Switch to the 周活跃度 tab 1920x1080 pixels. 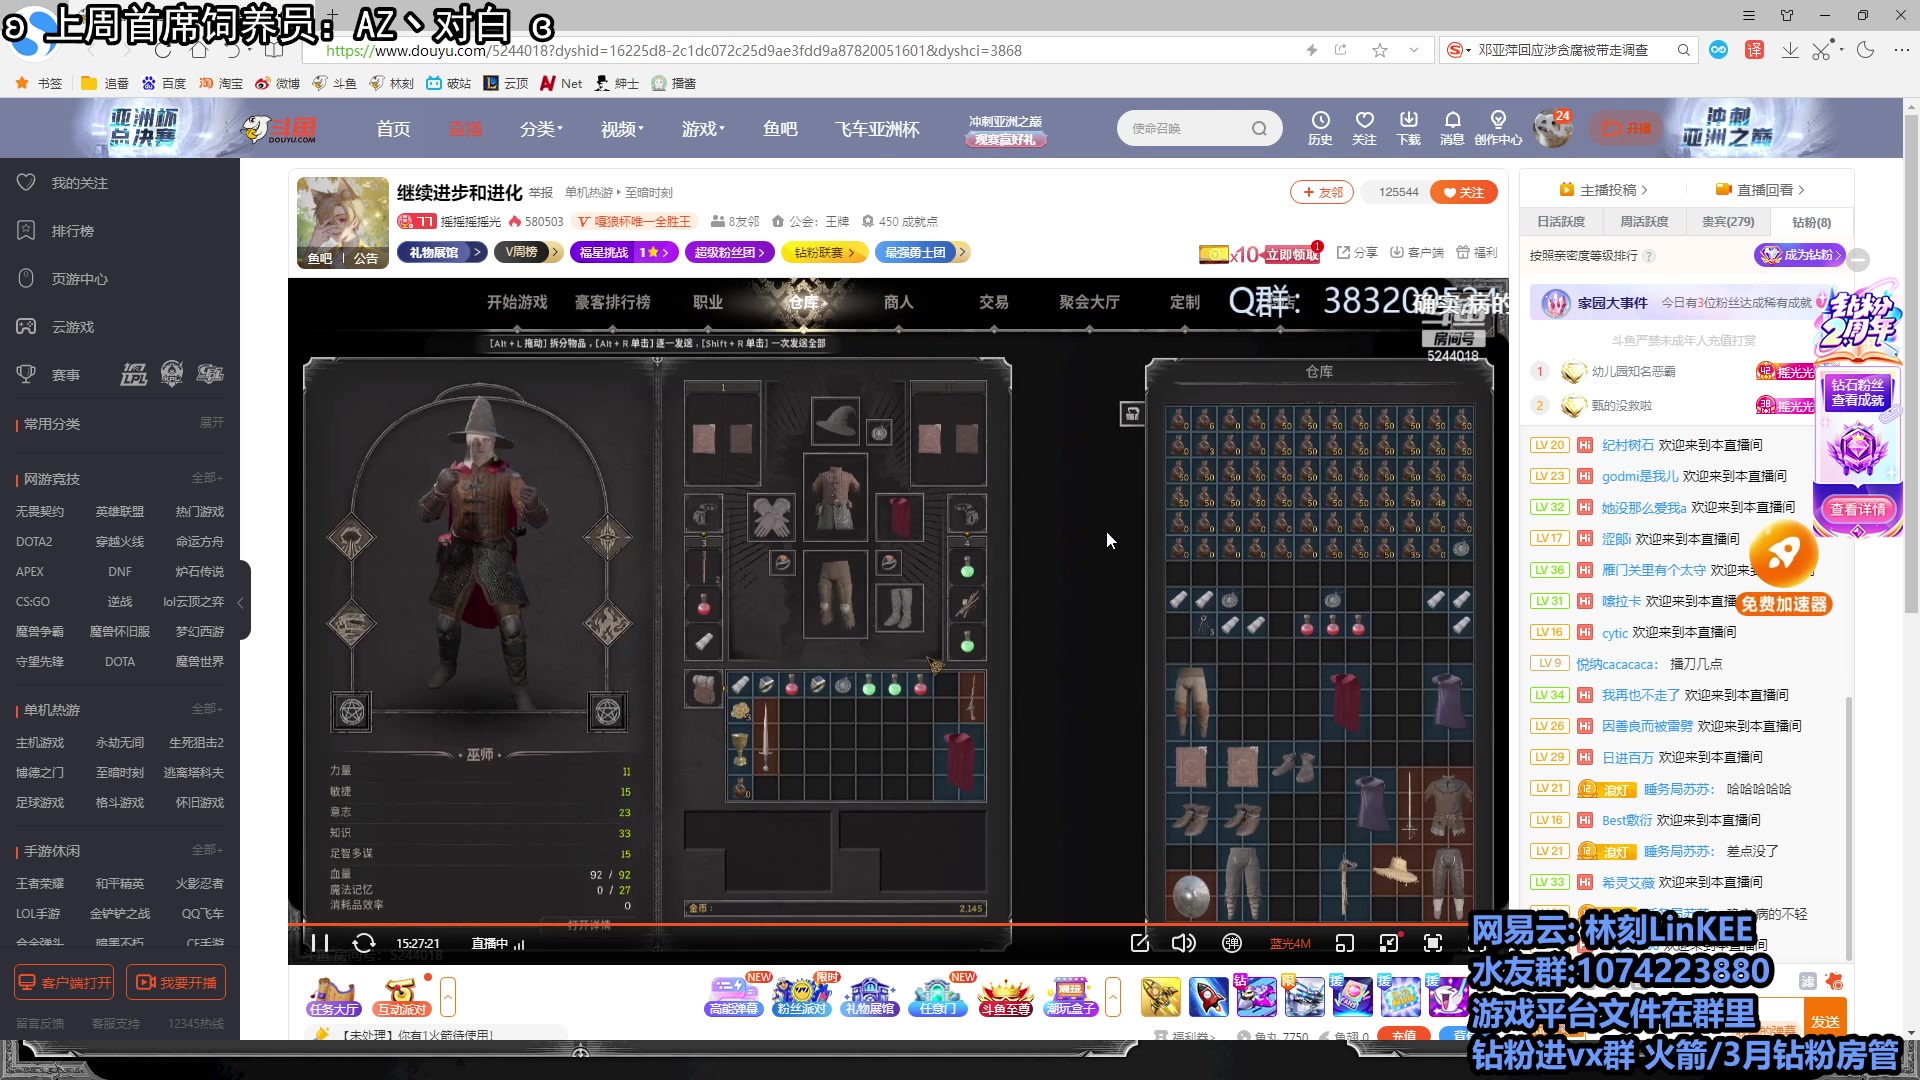tap(1644, 222)
